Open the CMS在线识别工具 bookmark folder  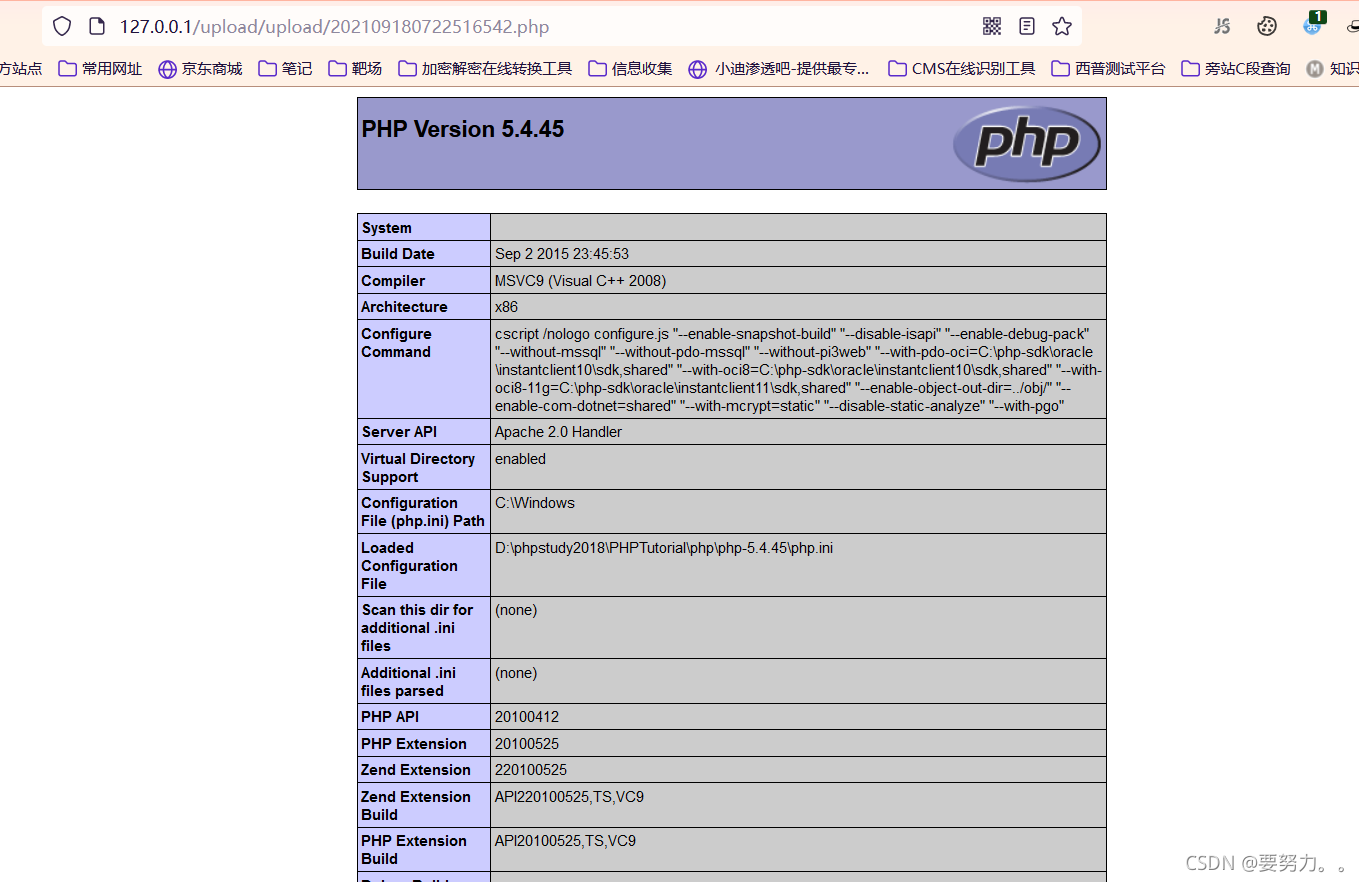[x=961, y=69]
